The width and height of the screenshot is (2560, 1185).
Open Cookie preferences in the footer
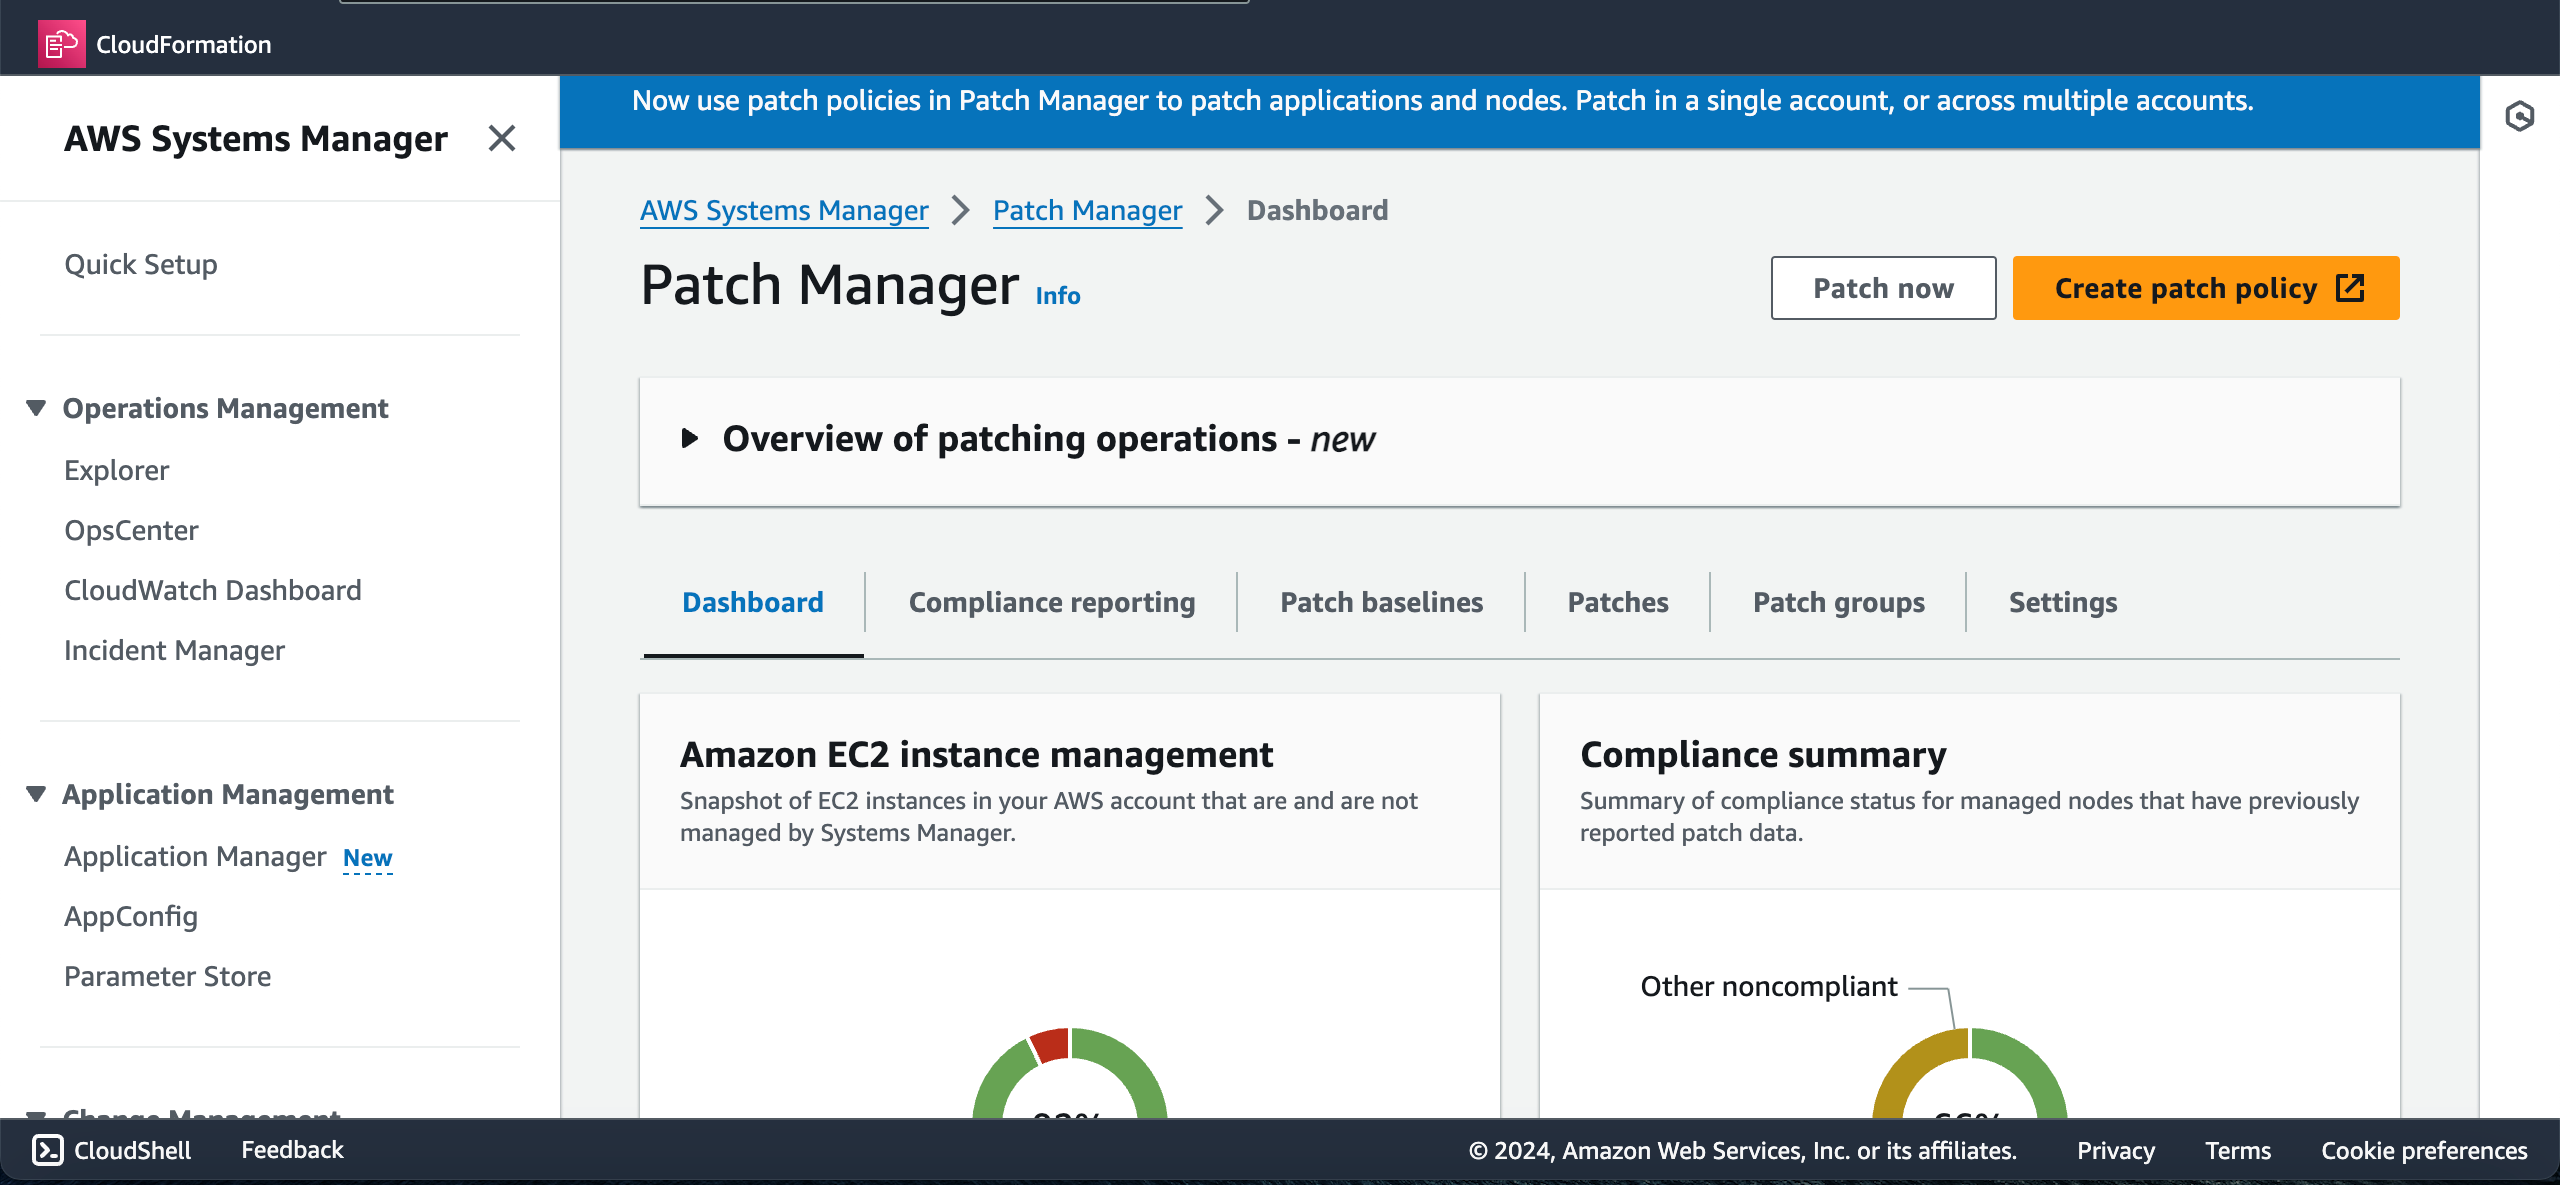[x=2424, y=1150]
